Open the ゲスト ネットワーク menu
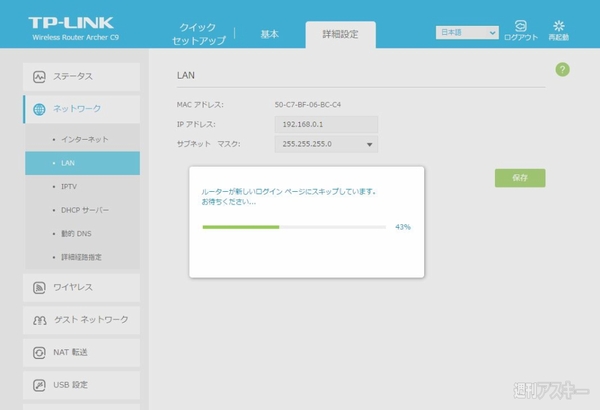The width and height of the screenshot is (600, 410). coord(82,320)
